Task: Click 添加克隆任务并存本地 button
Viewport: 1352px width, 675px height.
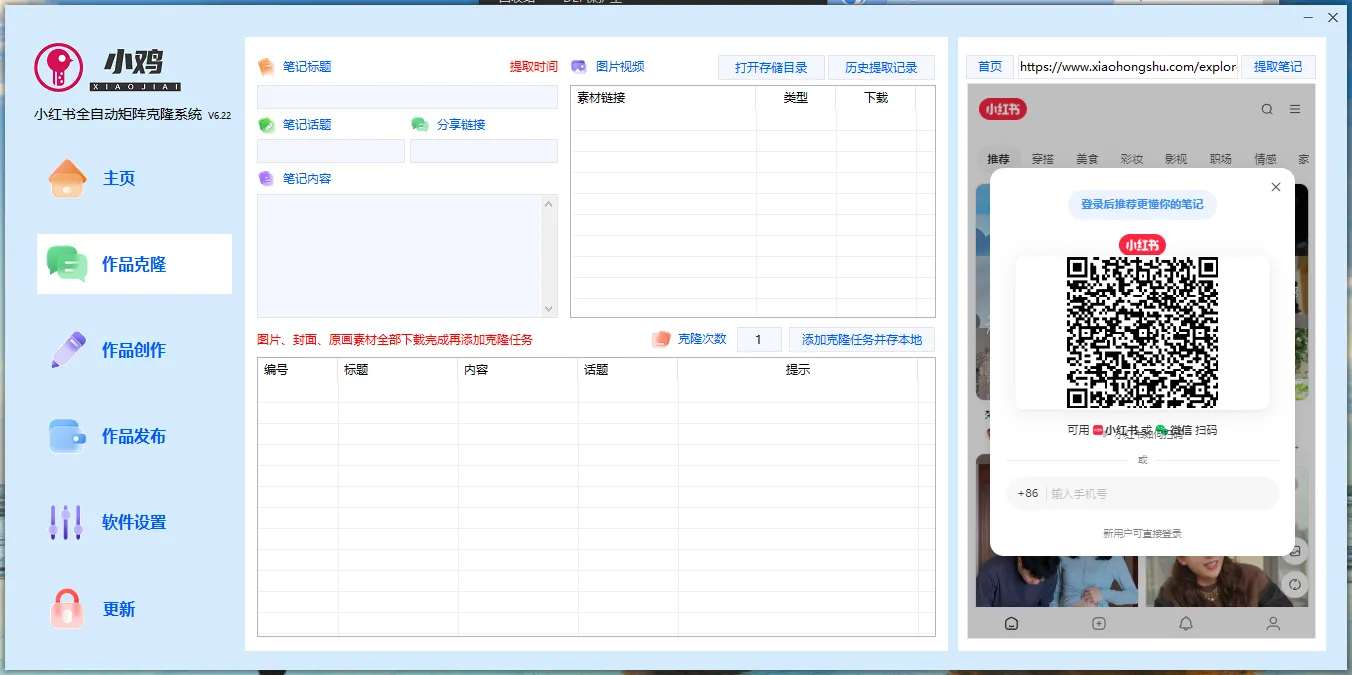Action: (862, 340)
